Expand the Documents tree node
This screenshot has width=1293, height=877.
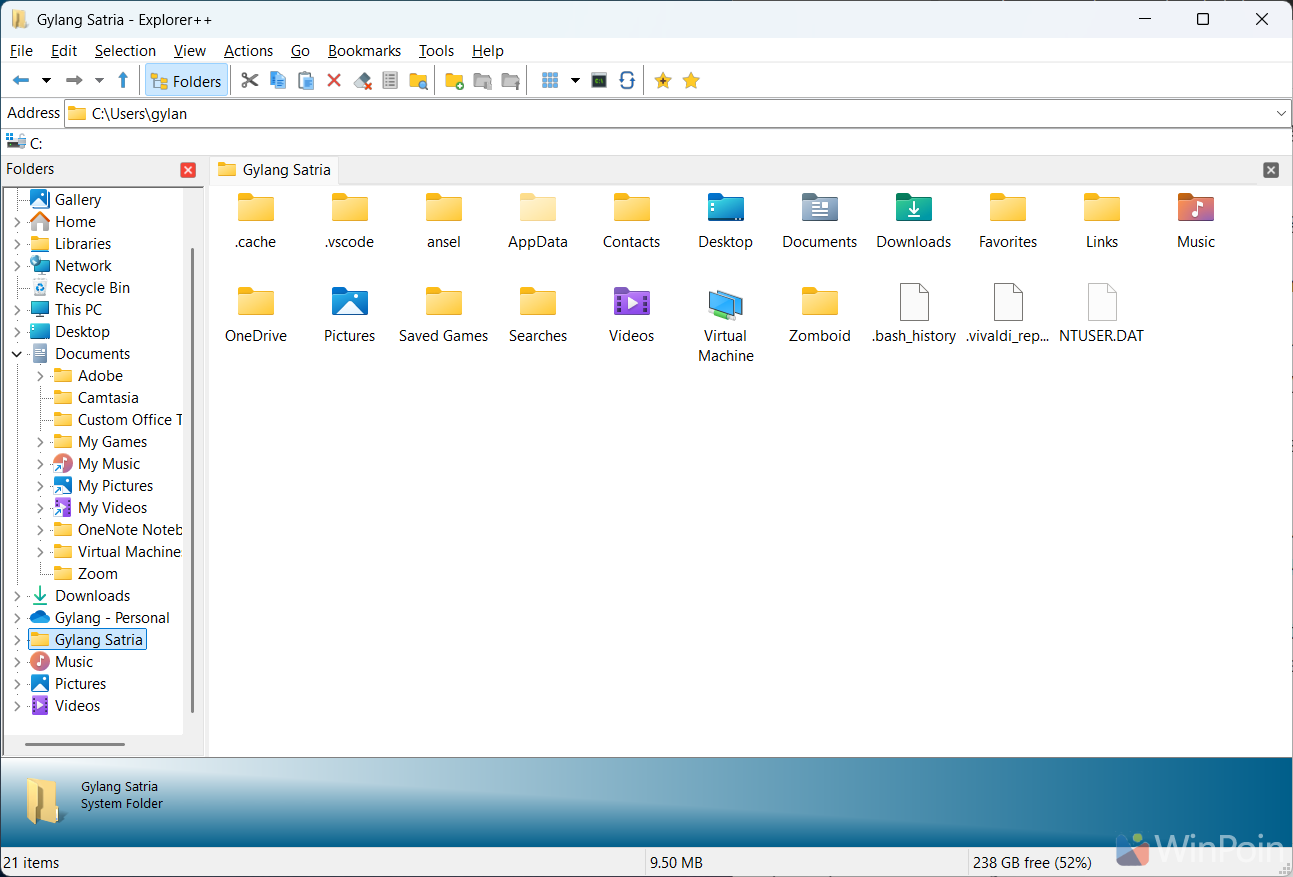pos(16,353)
